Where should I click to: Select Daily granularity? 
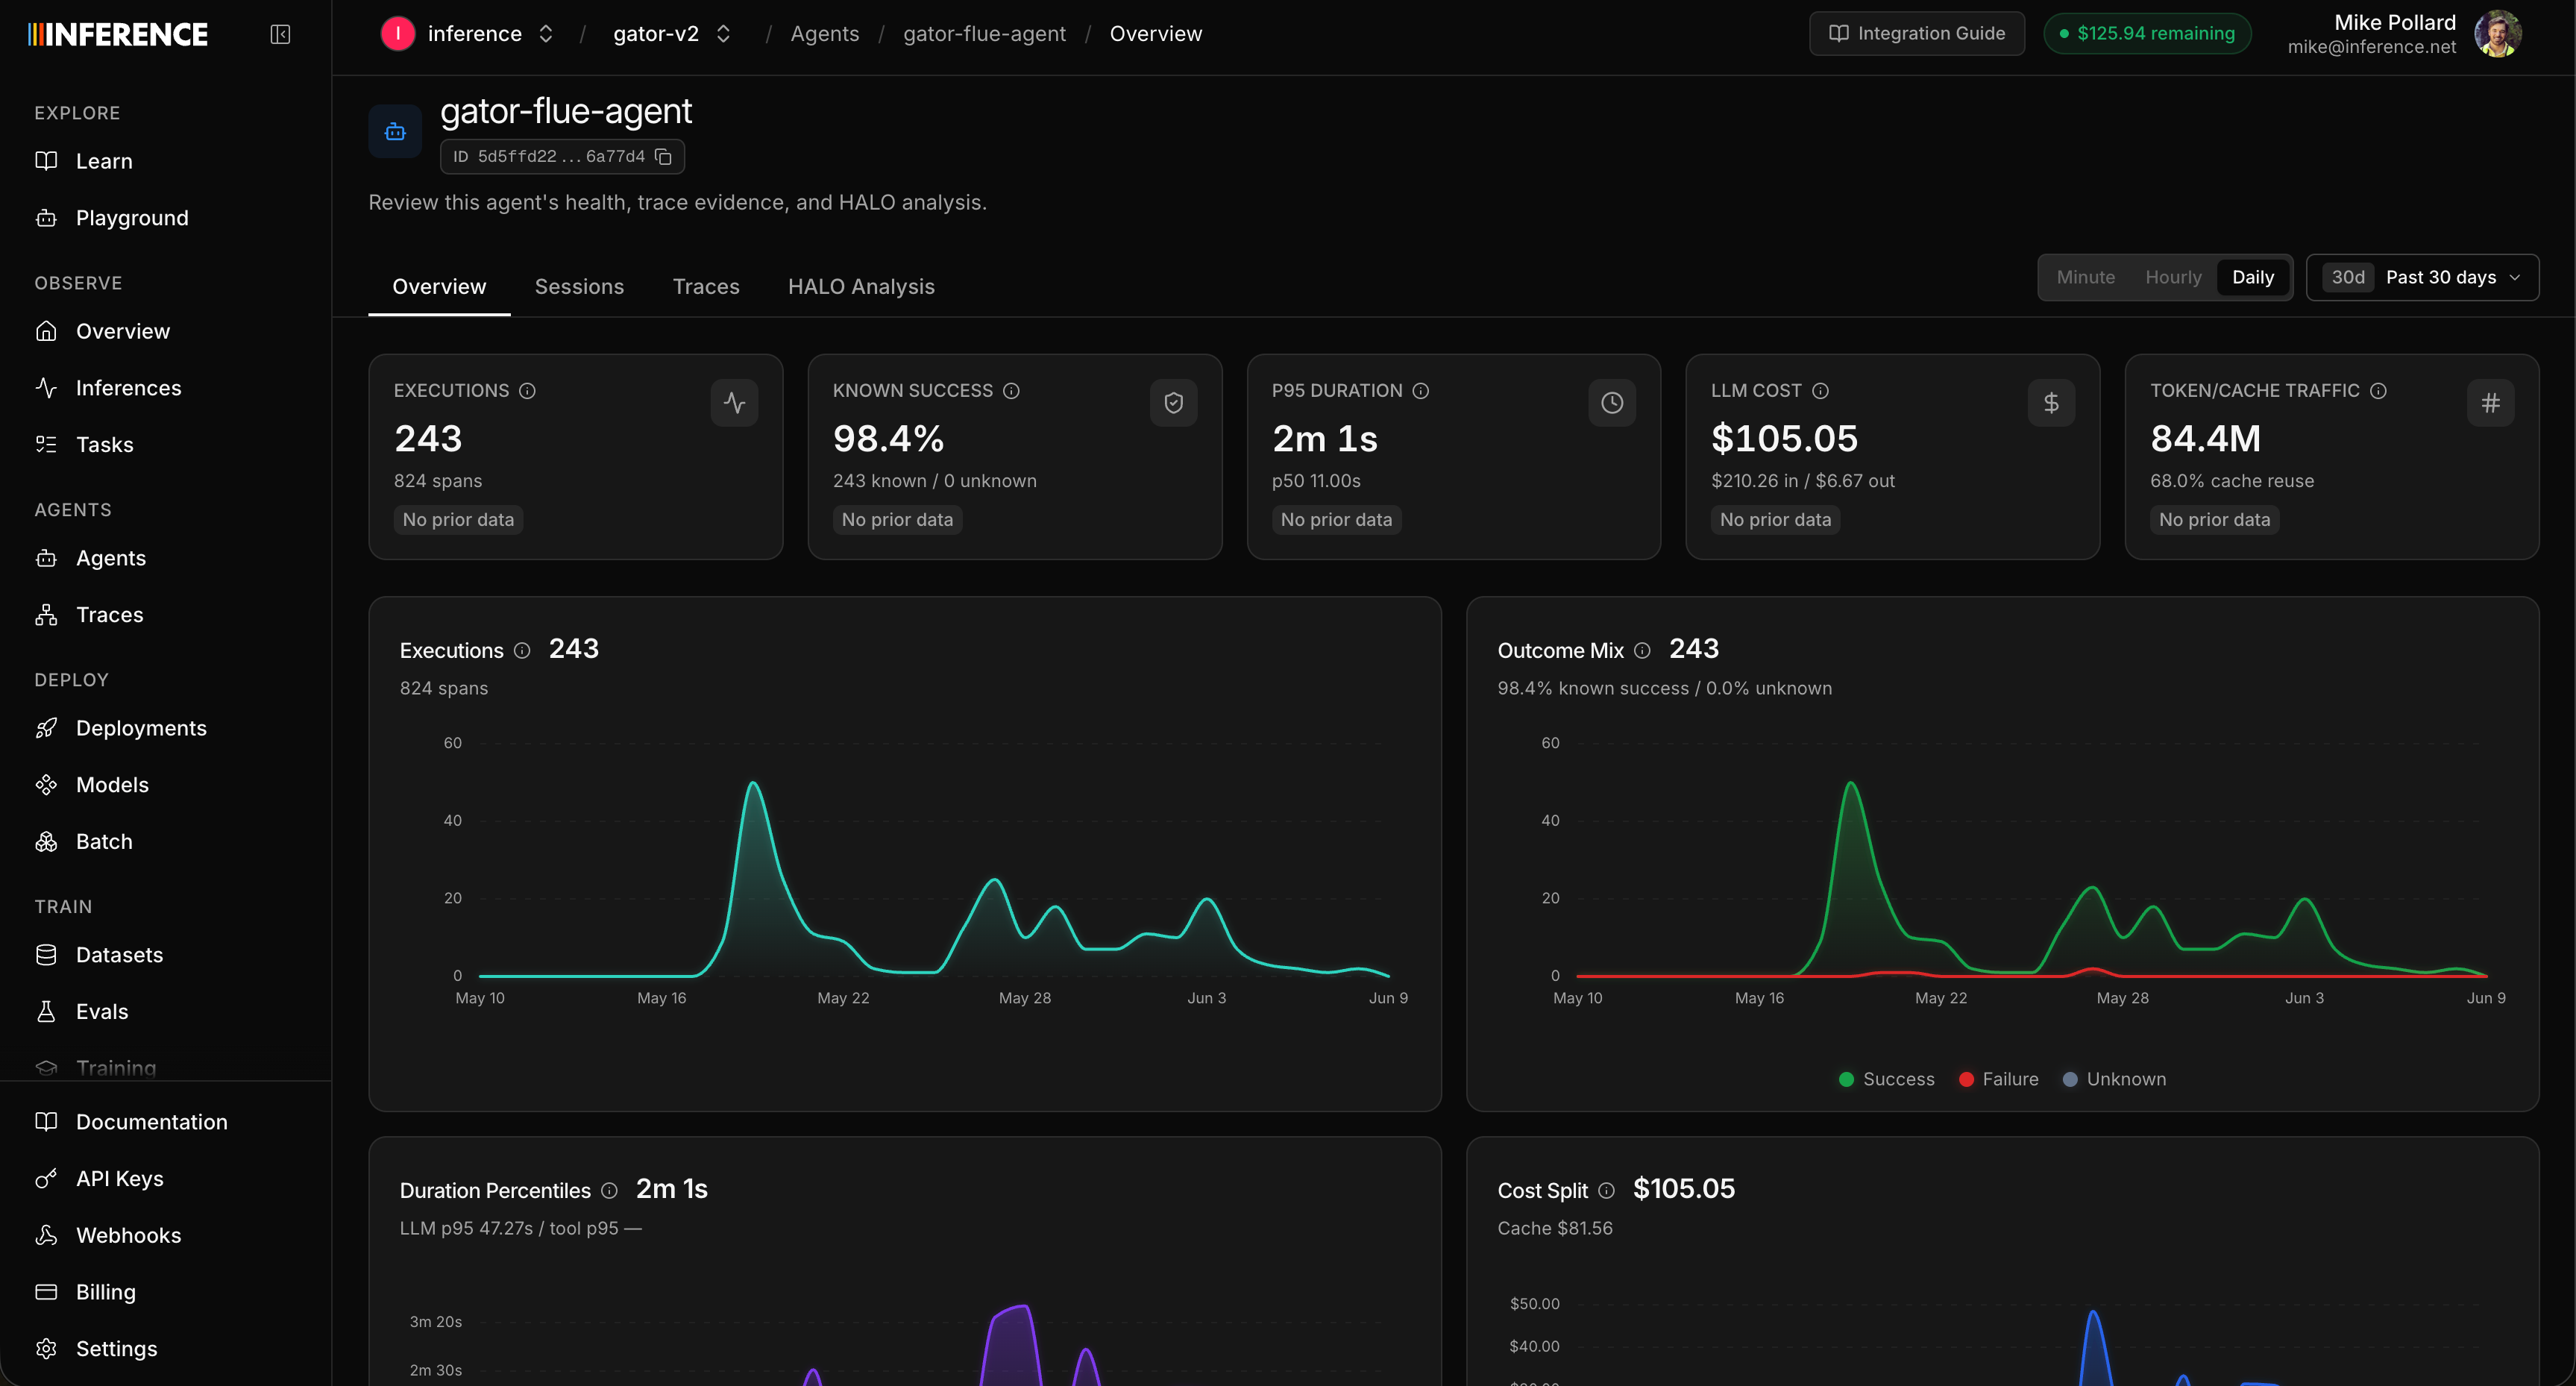coord(2252,278)
